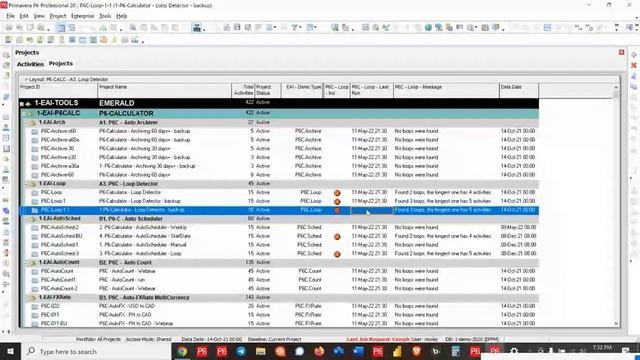Collapse the 1-EAI-AutoSched group
This screenshot has width=640, height=360.
tap(27, 219)
